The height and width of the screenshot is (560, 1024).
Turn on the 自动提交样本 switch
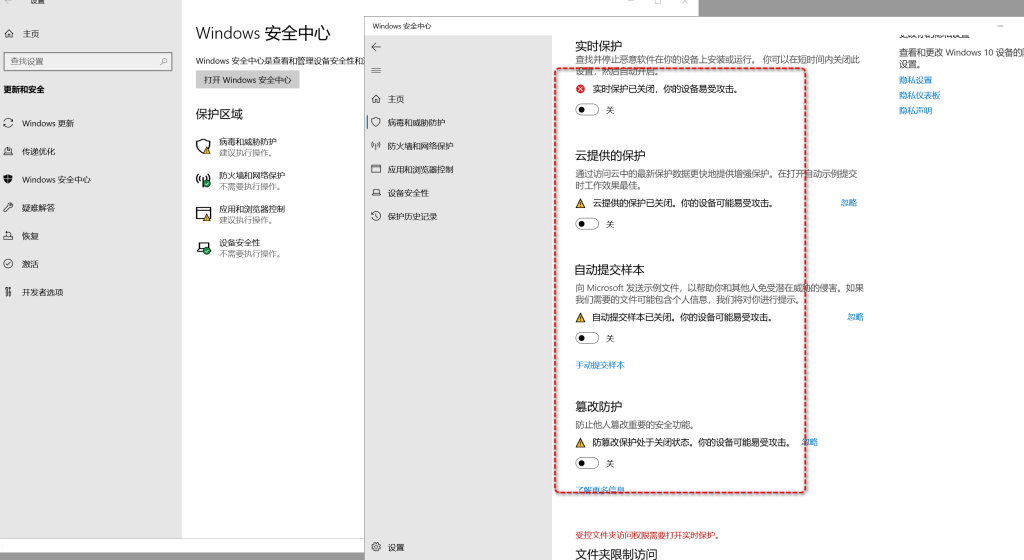click(587, 338)
